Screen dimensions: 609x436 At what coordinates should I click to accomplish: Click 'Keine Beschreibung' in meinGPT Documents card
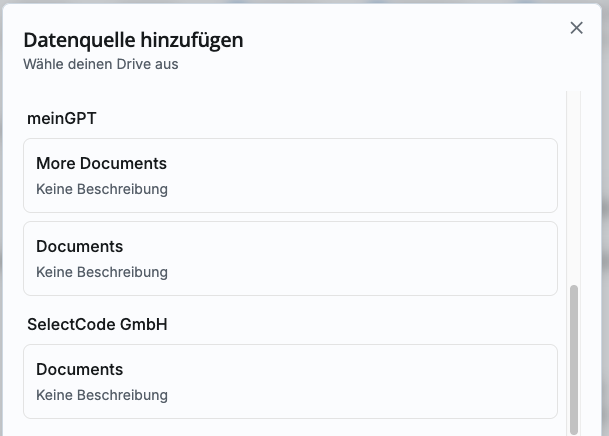pos(102,272)
